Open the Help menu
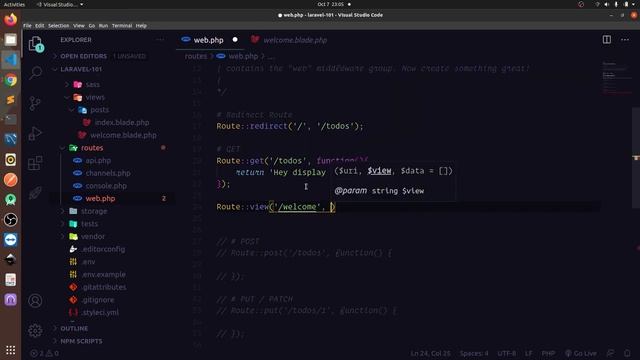Viewport: 640px width, 360px height. (141, 26)
